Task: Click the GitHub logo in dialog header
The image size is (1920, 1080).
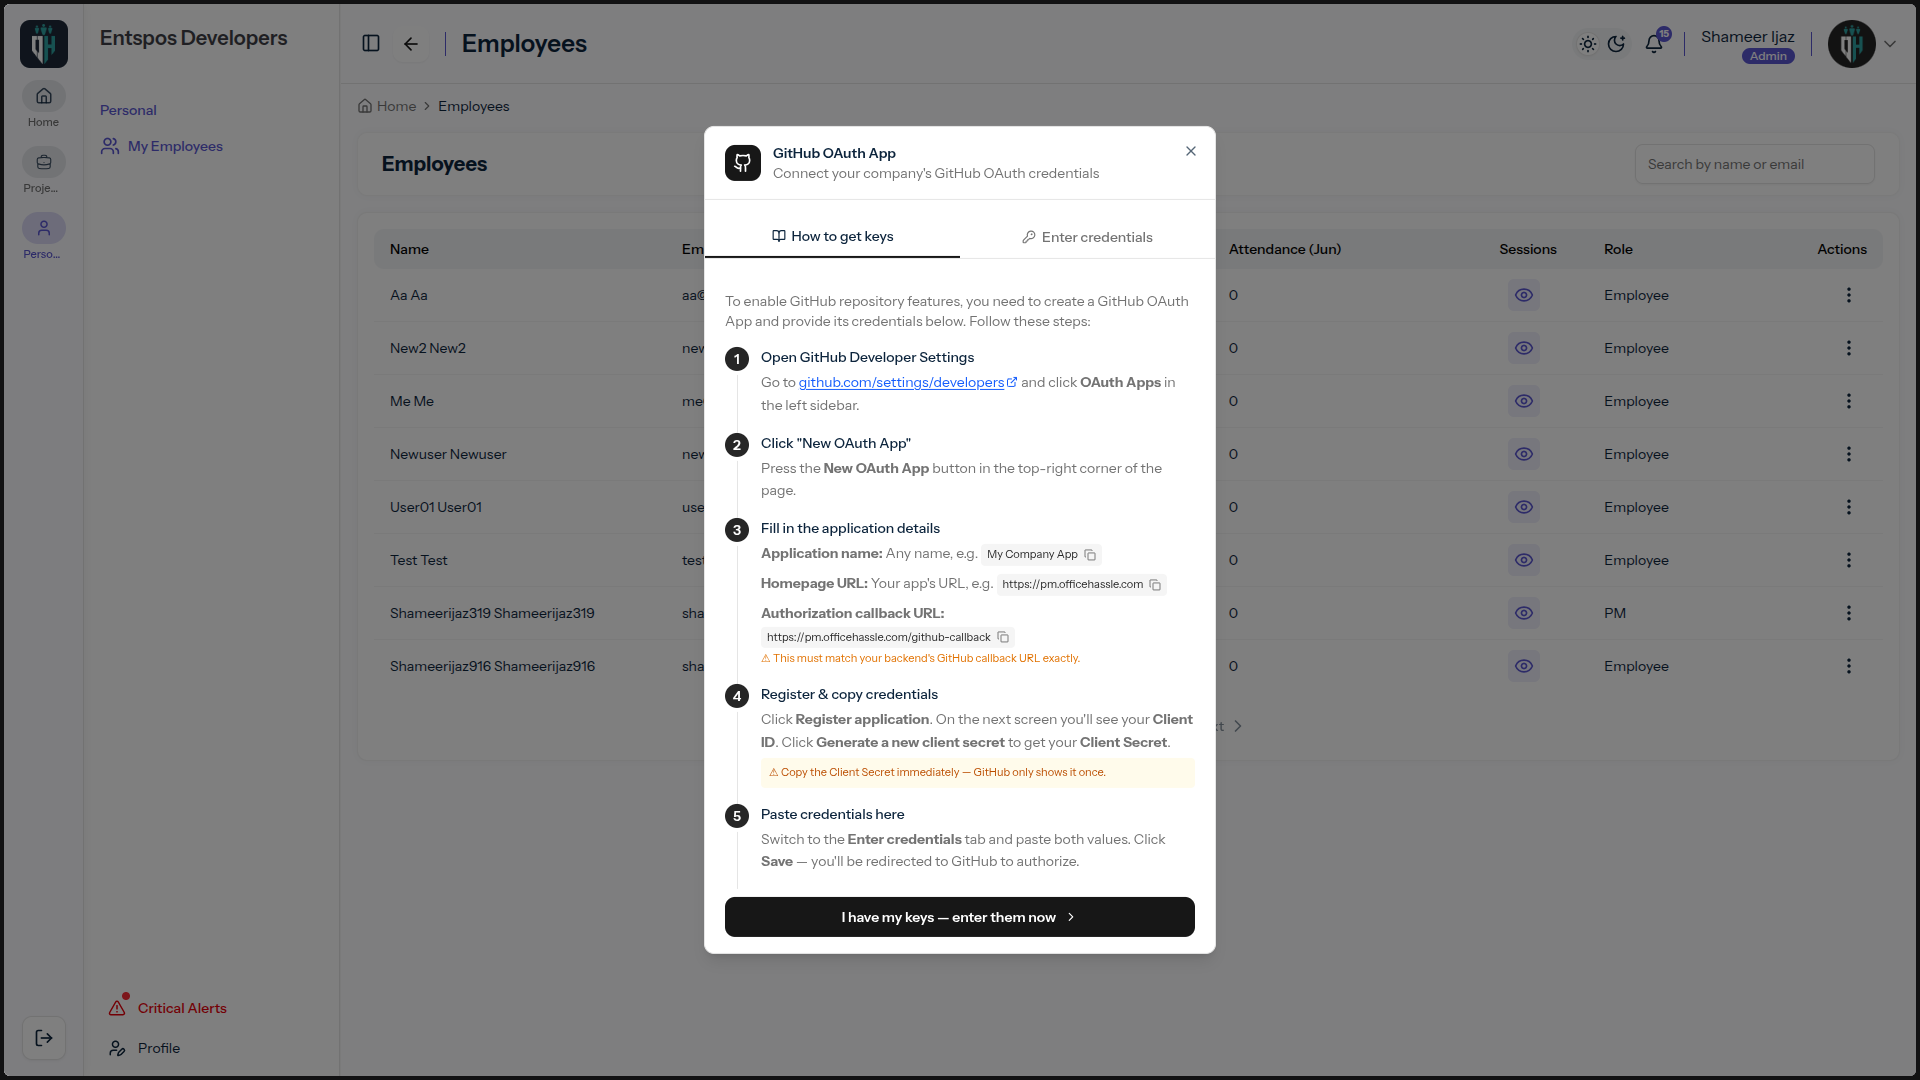Action: click(x=743, y=163)
